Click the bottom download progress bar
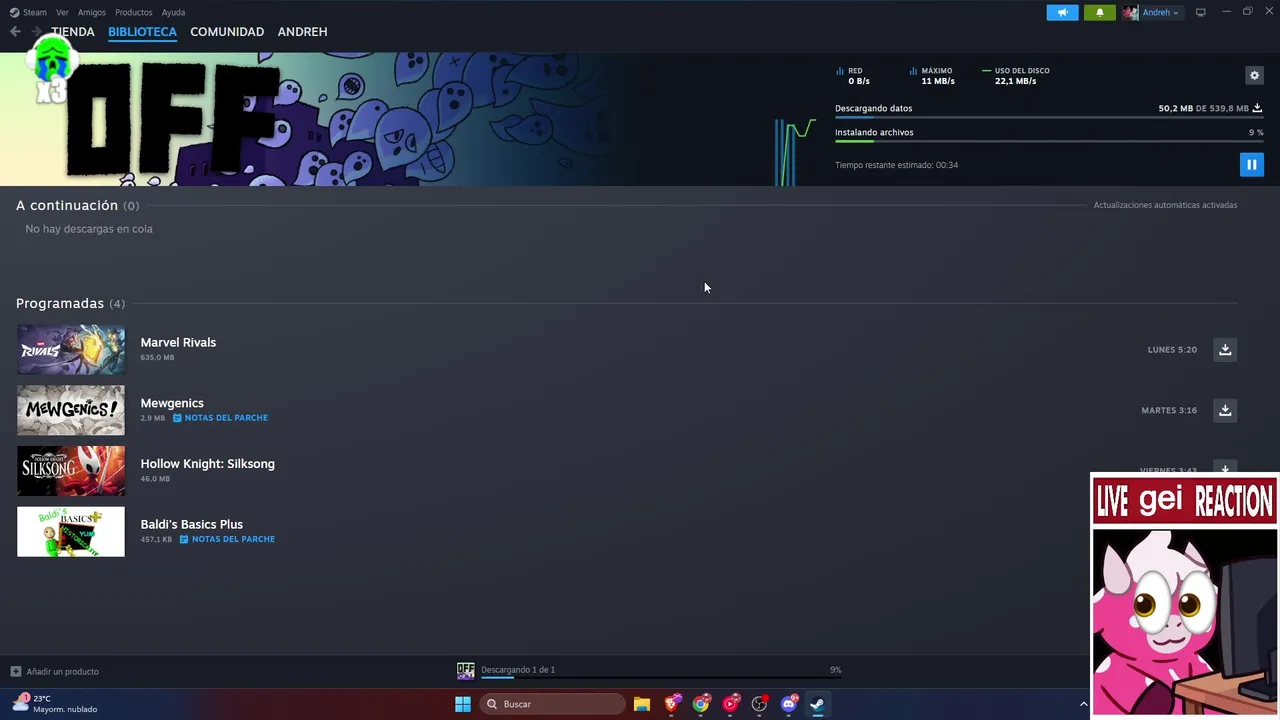This screenshot has height=720, width=1280. pyautogui.click(x=661, y=678)
